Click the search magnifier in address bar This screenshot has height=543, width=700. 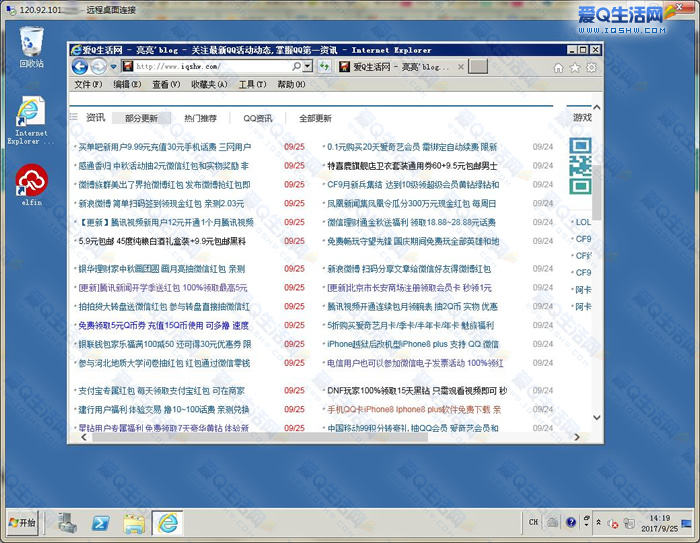(296, 66)
